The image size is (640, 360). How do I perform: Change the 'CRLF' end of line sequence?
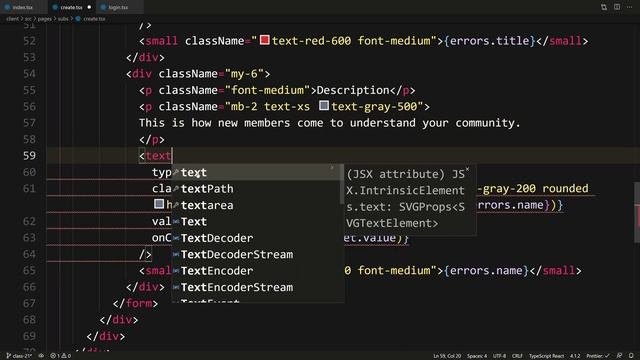click(x=517, y=356)
